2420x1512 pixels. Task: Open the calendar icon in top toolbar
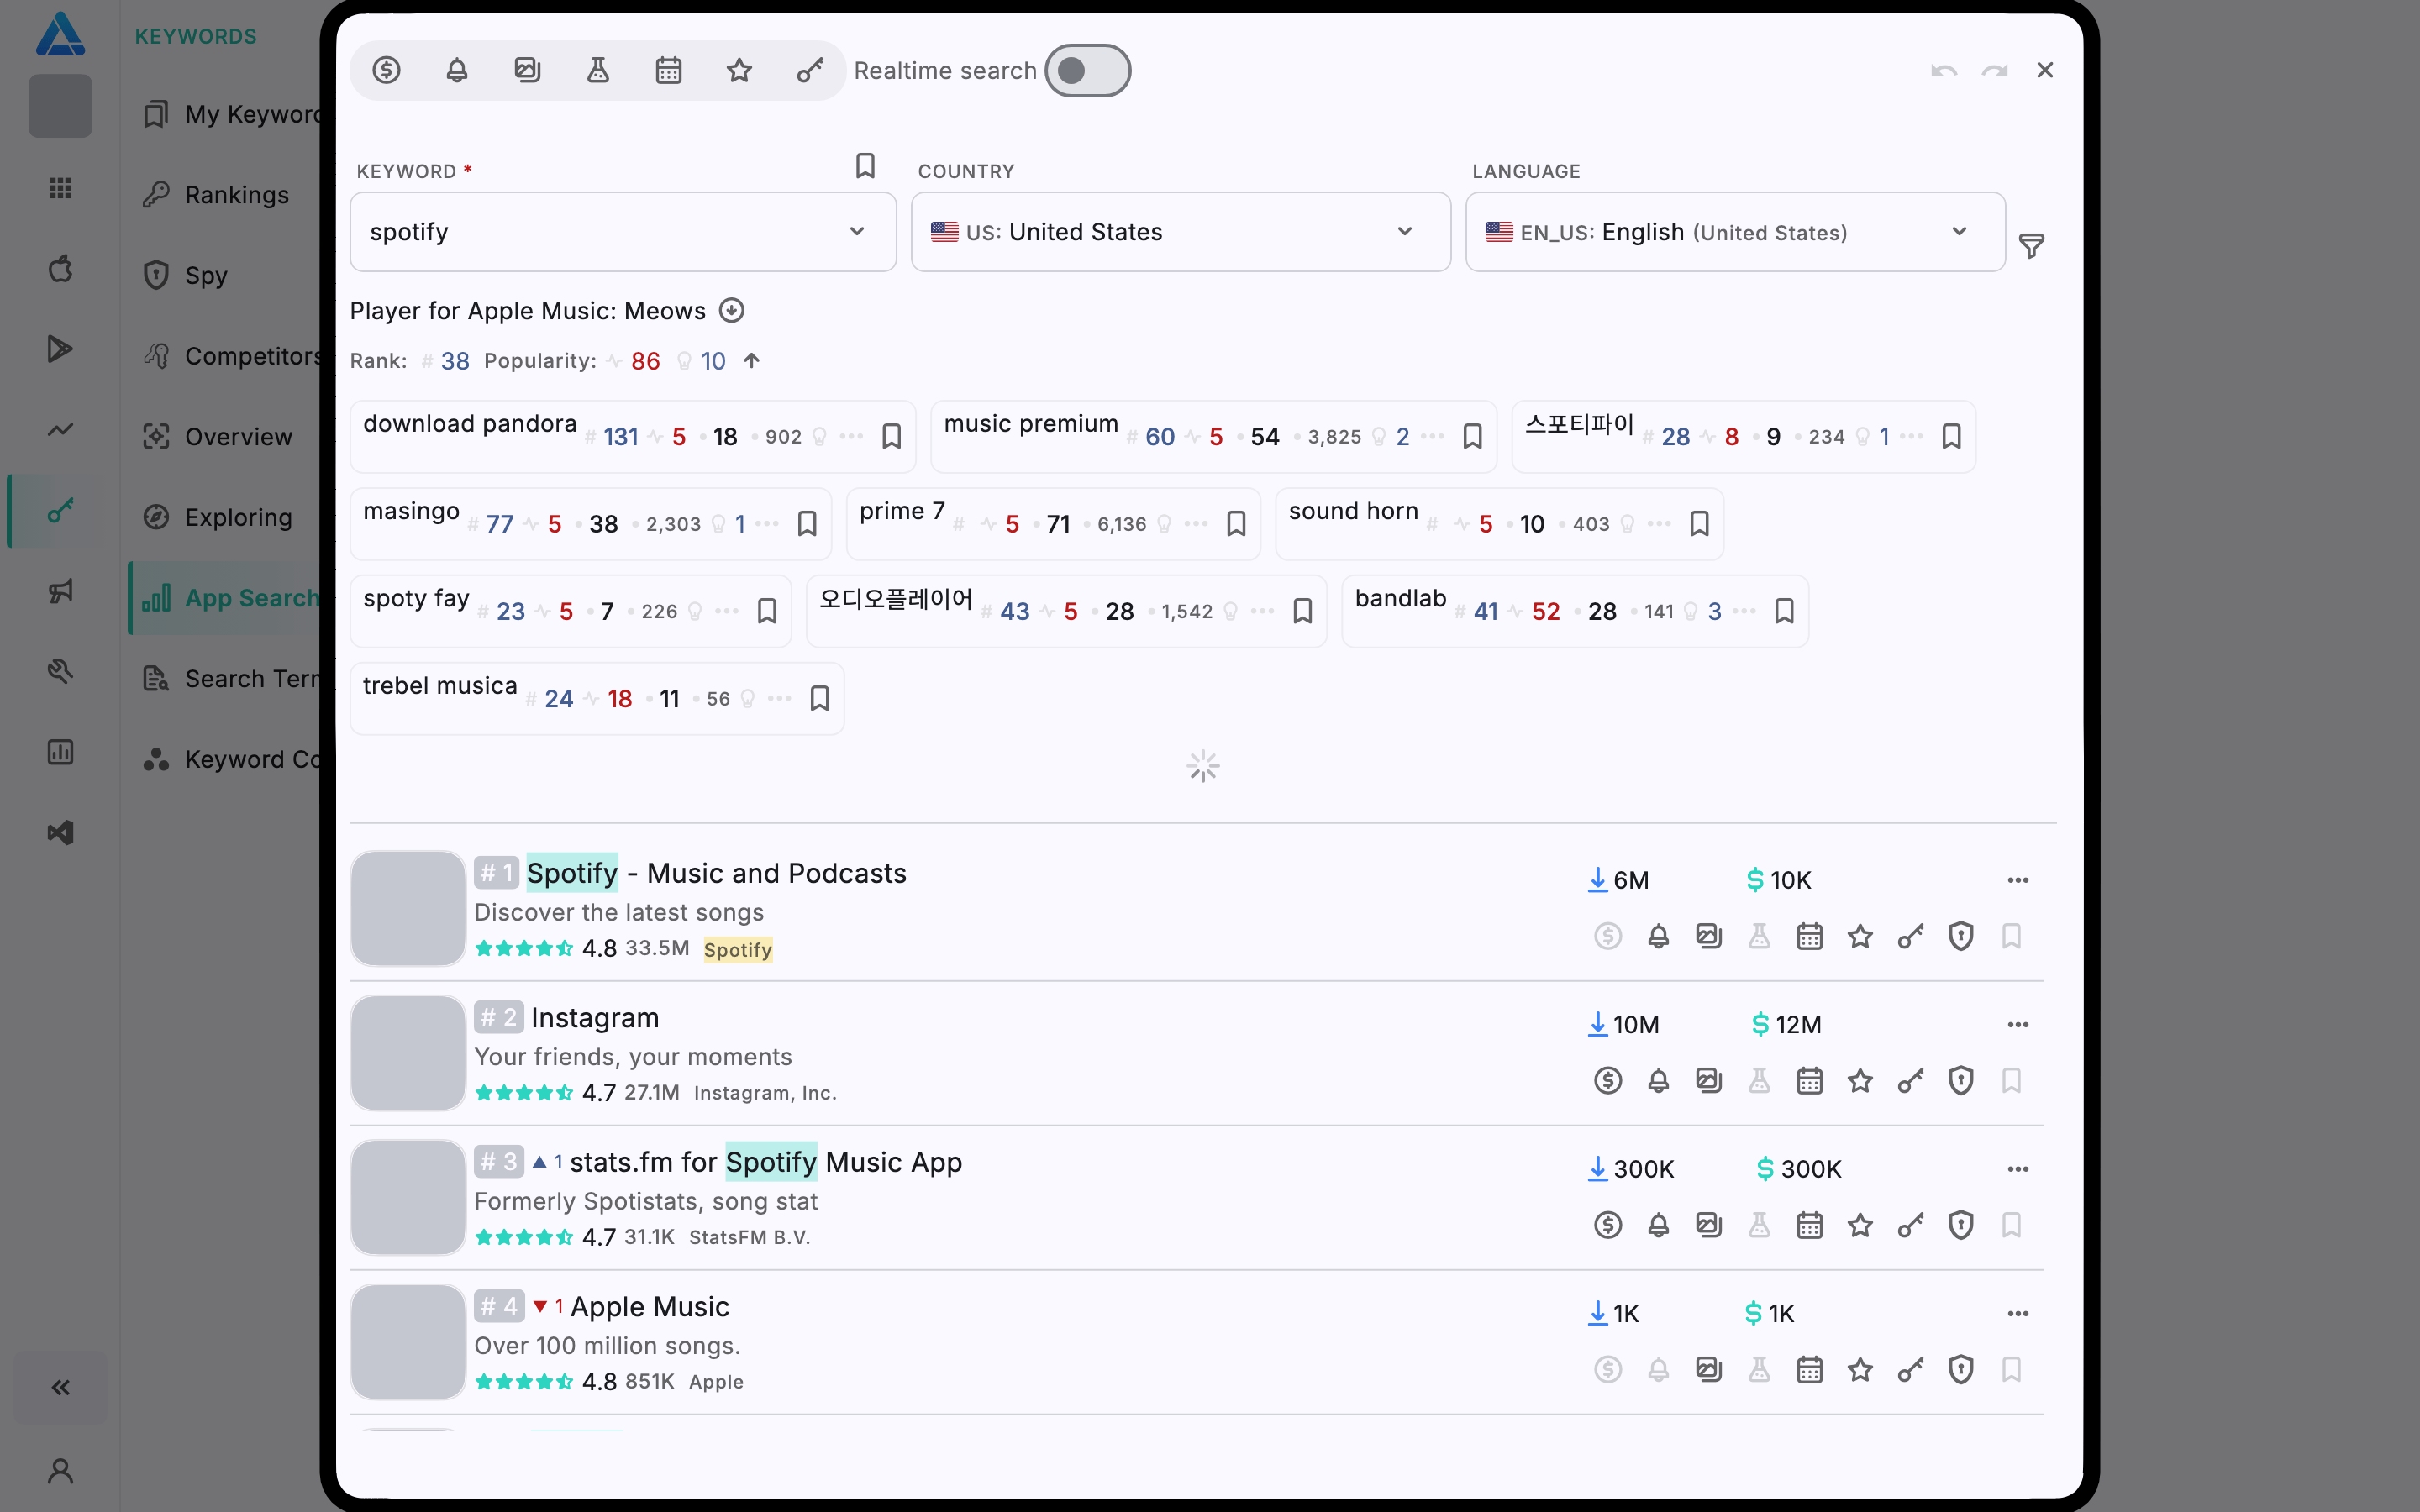pyautogui.click(x=668, y=70)
